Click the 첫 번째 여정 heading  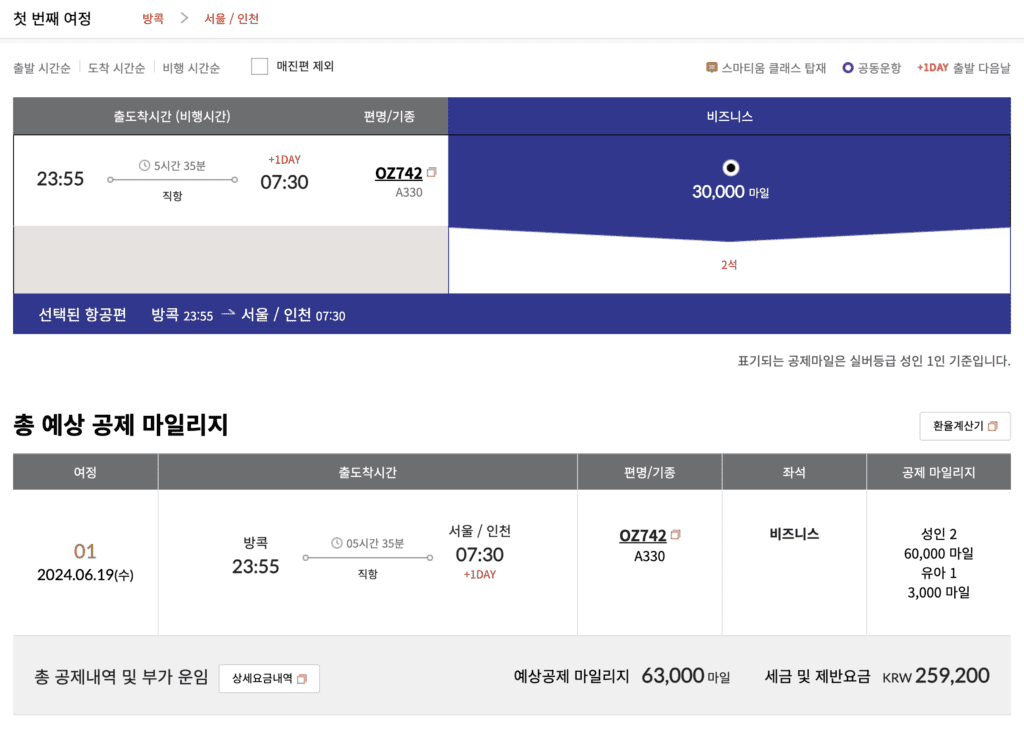click(x=52, y=18)
